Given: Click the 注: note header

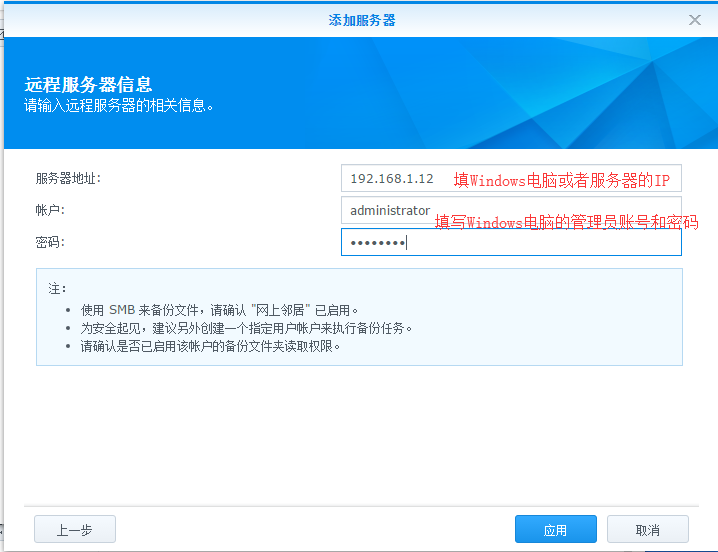Looking at the screenshot, I should [x=57, y=288].
